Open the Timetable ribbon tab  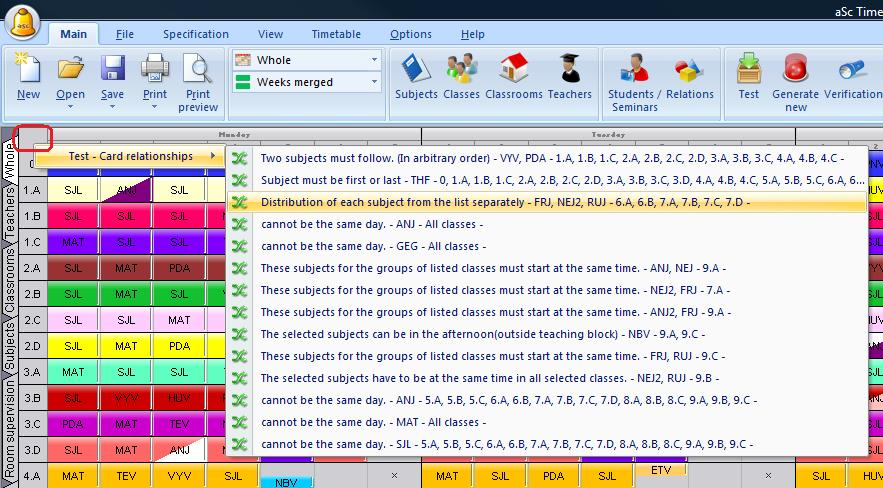[335, 34]
